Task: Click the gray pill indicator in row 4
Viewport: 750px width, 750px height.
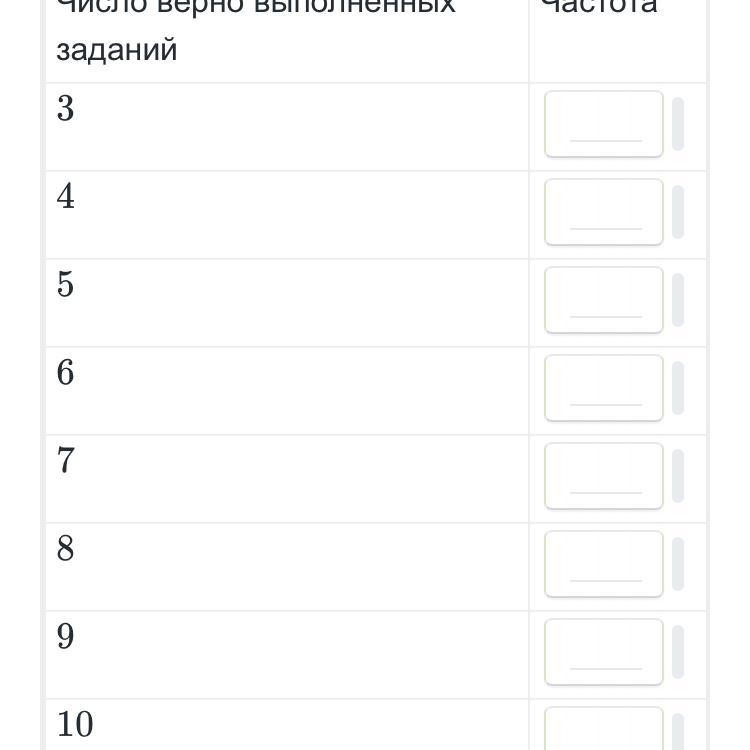Action: coord(678,212)
